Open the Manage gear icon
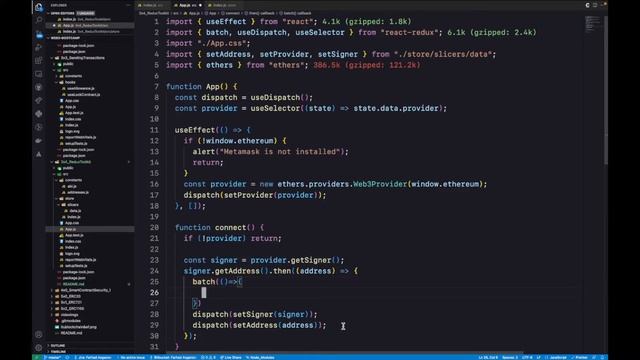The height and width of the screenshot is (360, 640). pos(39,348)
